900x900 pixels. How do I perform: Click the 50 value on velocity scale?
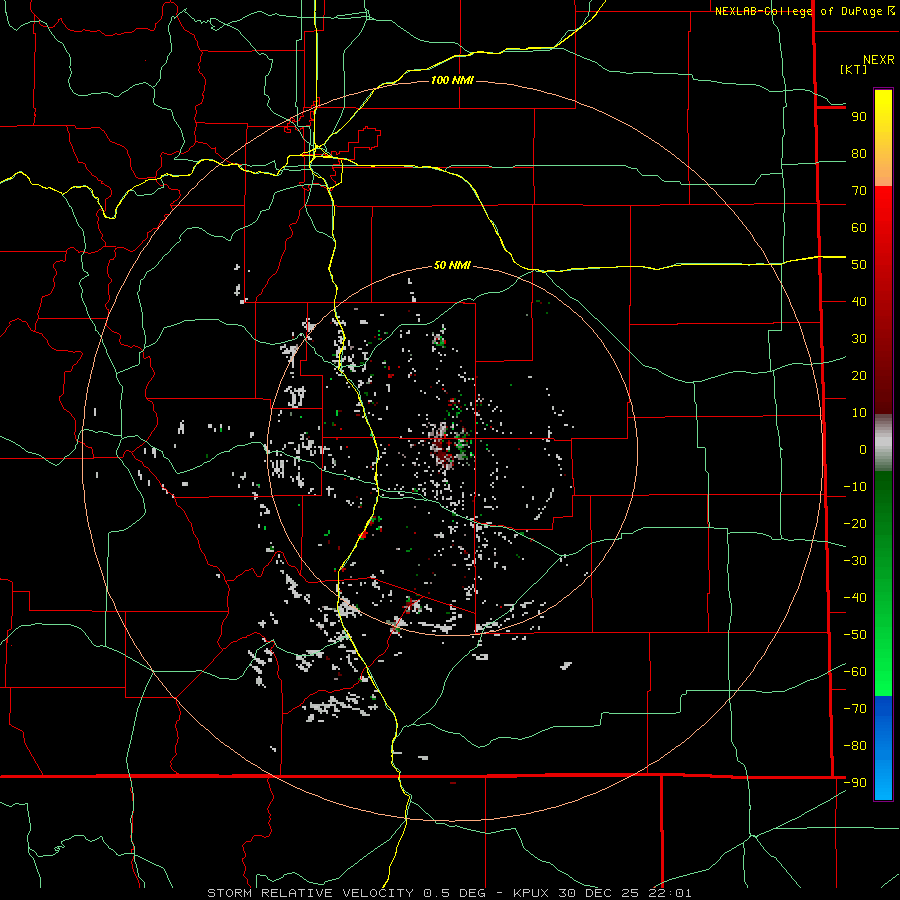(859, 265)
